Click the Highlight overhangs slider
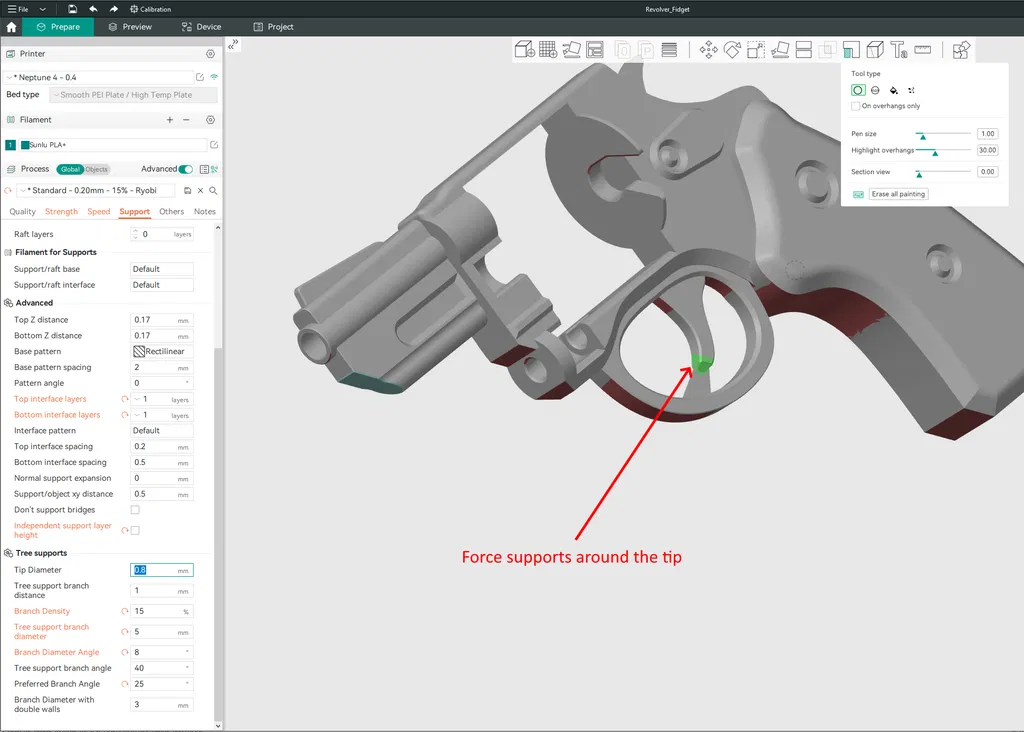This screenshot has height=732, width=1024. (943, 151)
